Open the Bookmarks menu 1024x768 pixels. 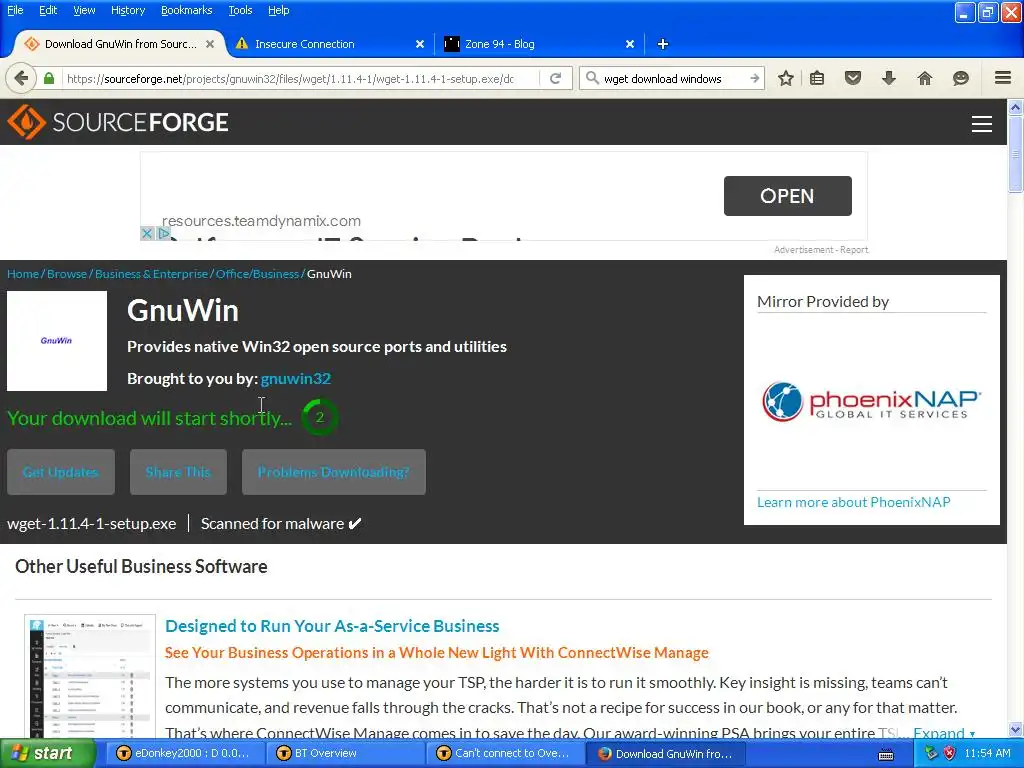[x=186, y=10]
